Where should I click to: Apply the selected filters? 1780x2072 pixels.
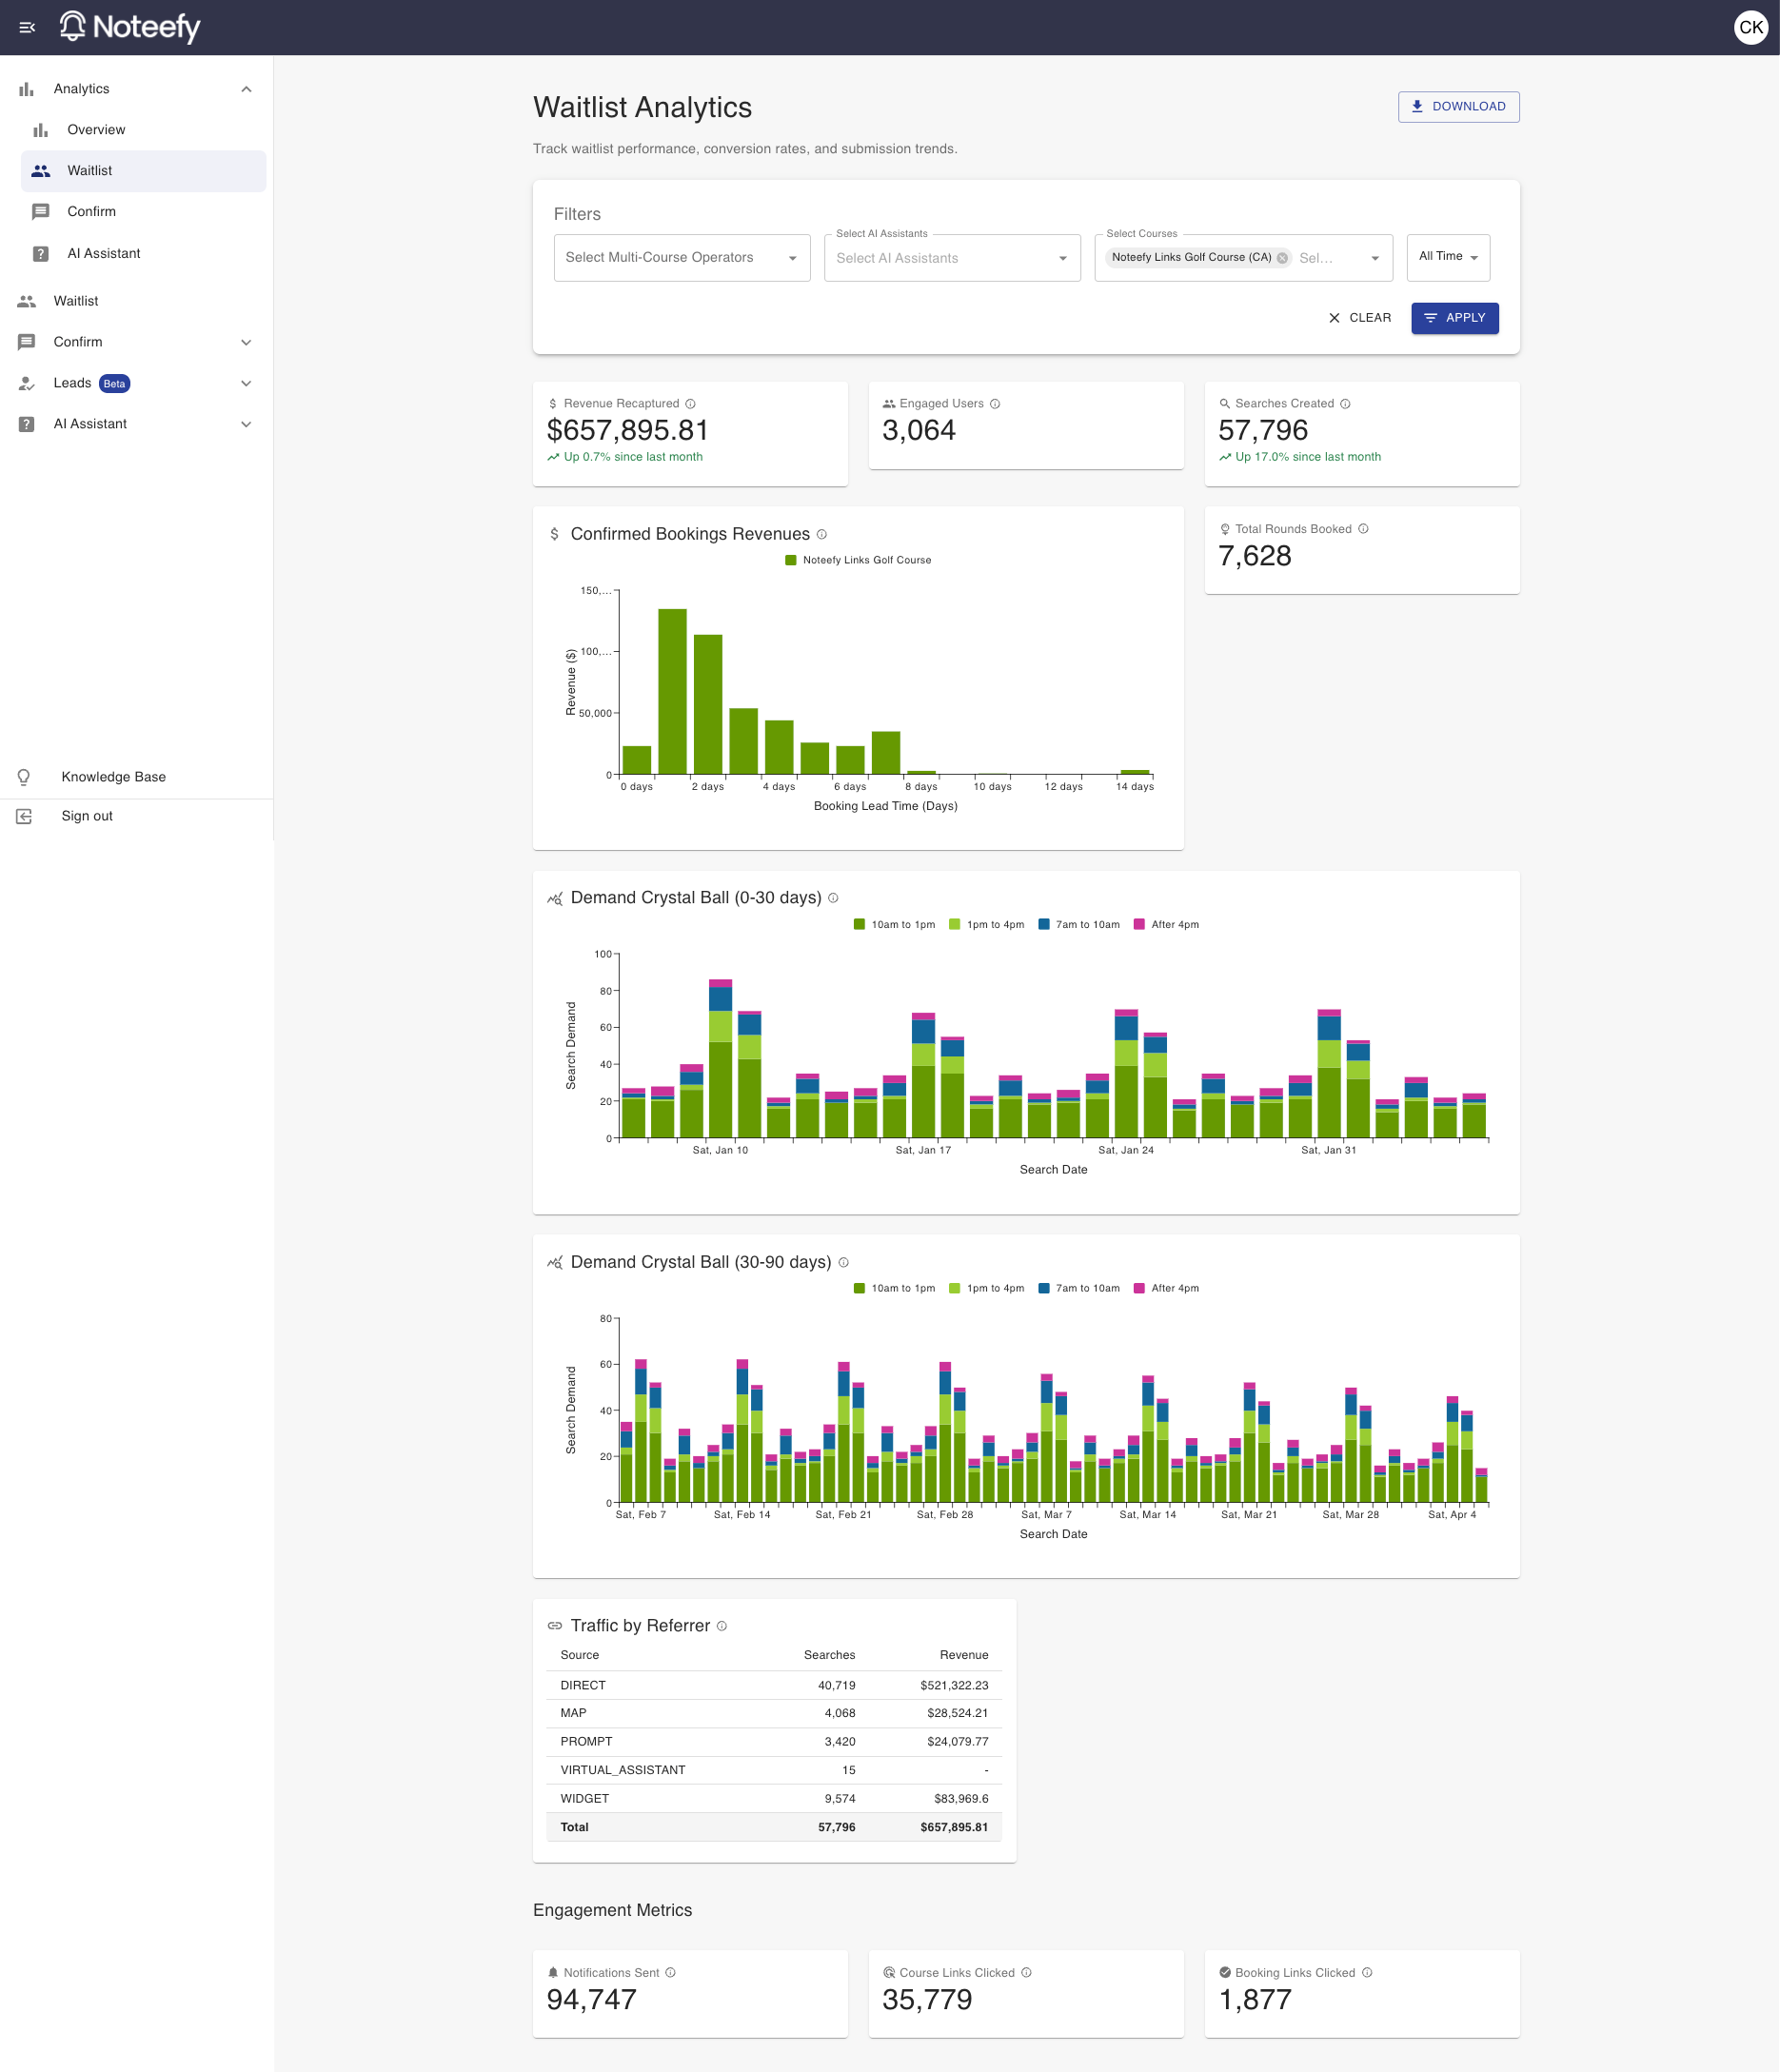pos(1454,318)
